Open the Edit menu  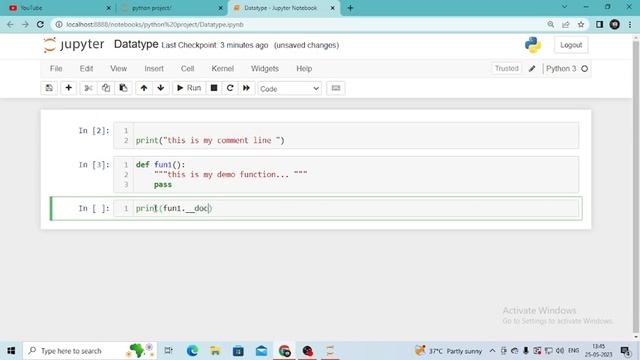click(86, 69)
